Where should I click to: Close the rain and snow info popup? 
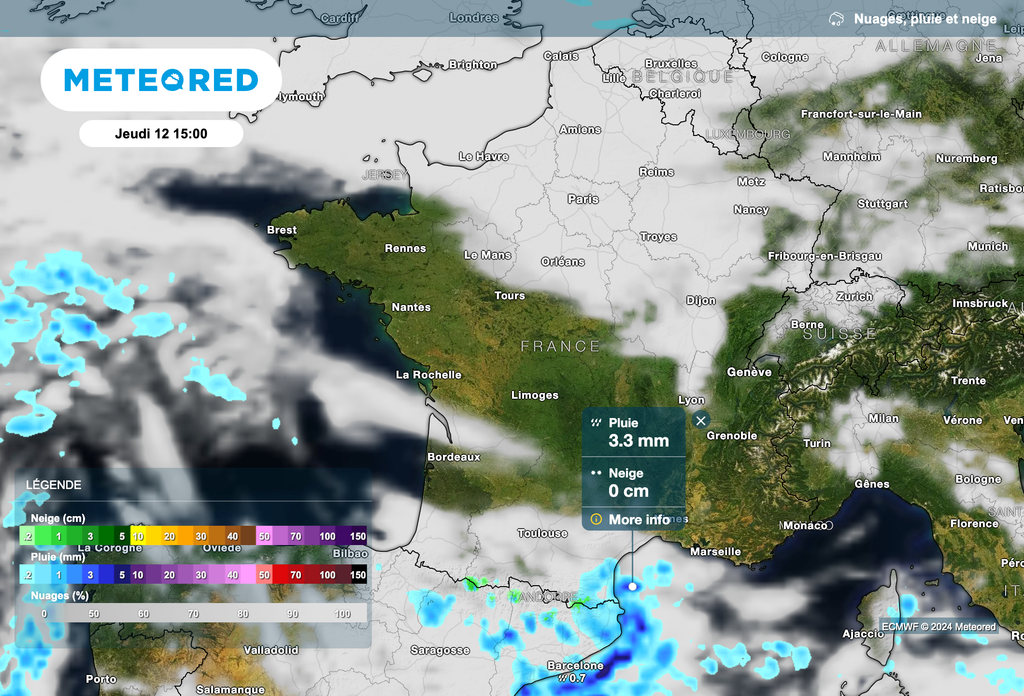click(701, 421)
